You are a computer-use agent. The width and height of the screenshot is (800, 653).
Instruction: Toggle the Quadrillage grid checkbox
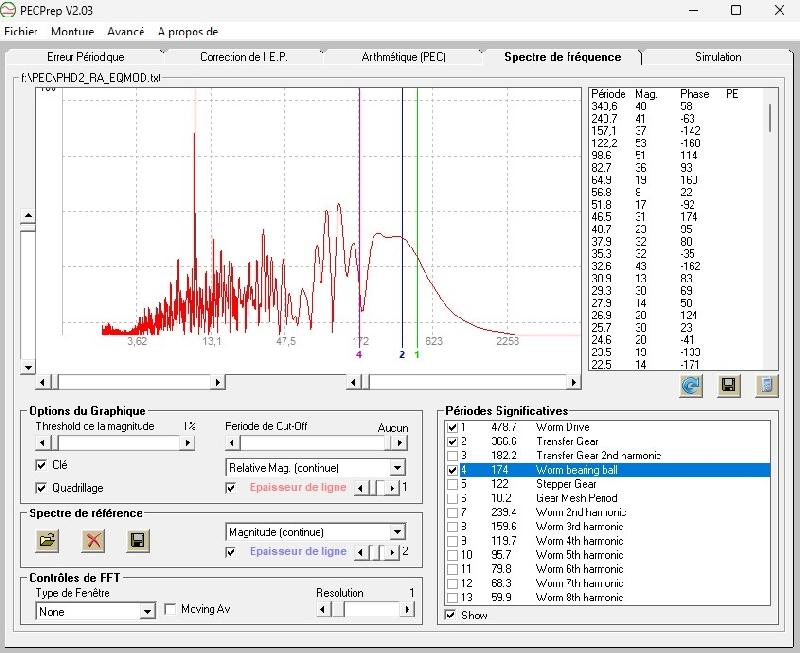pyautogui.click(x=41, y=488)
